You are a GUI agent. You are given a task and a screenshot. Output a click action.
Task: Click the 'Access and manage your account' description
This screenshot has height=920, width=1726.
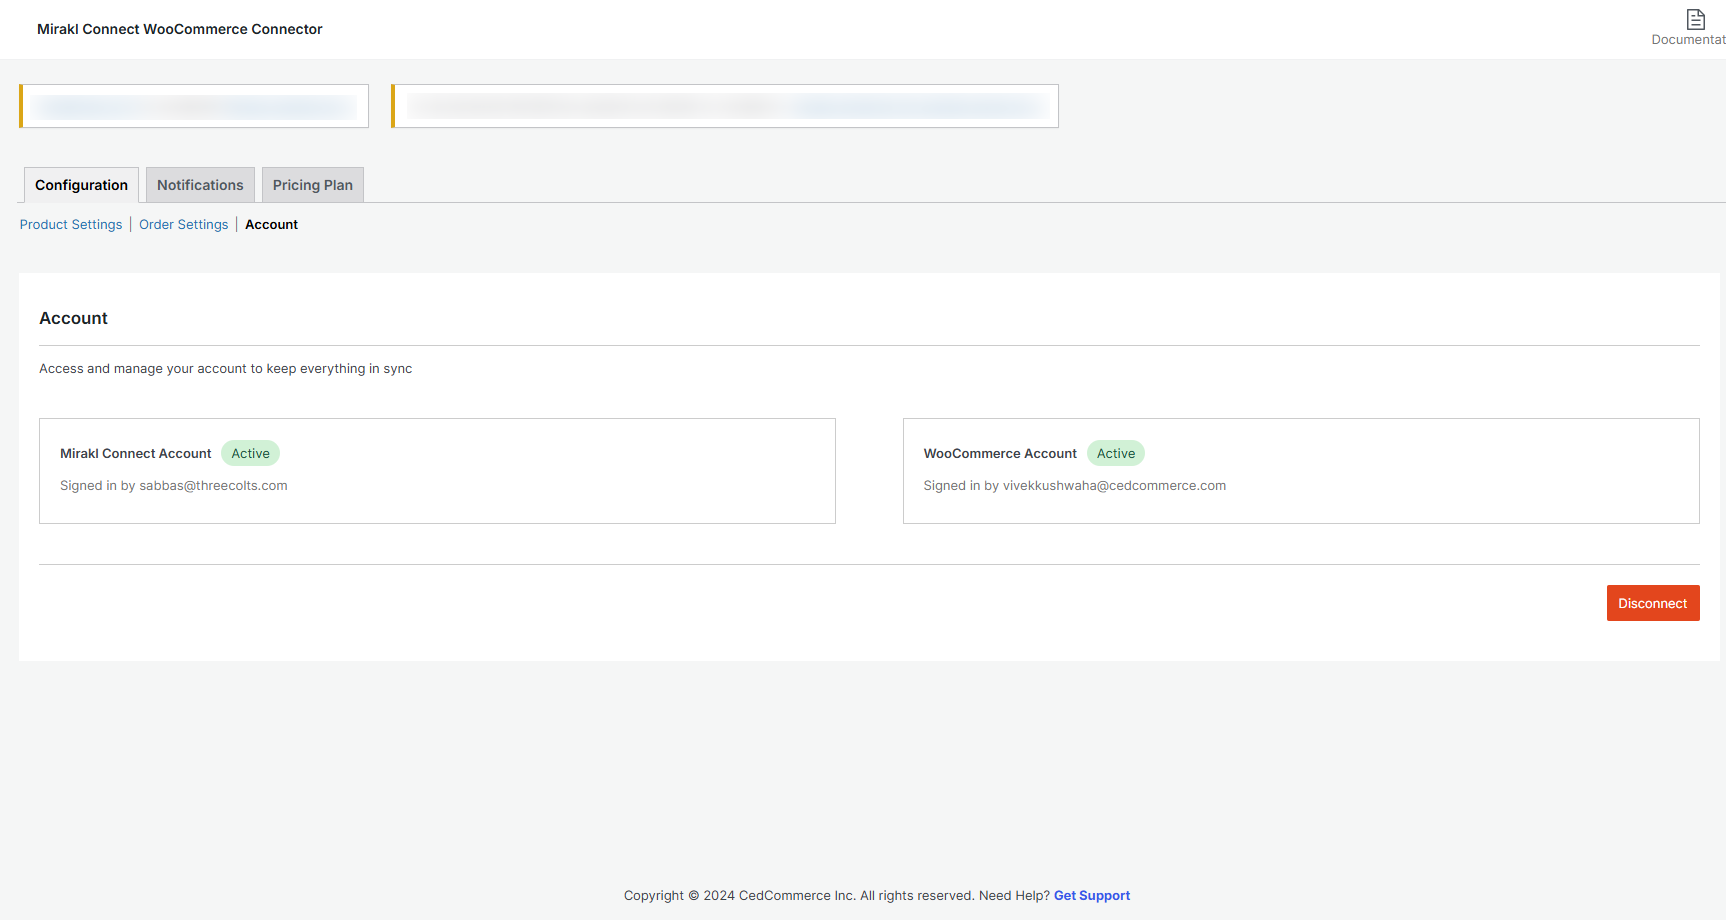(x=226, y=369)
